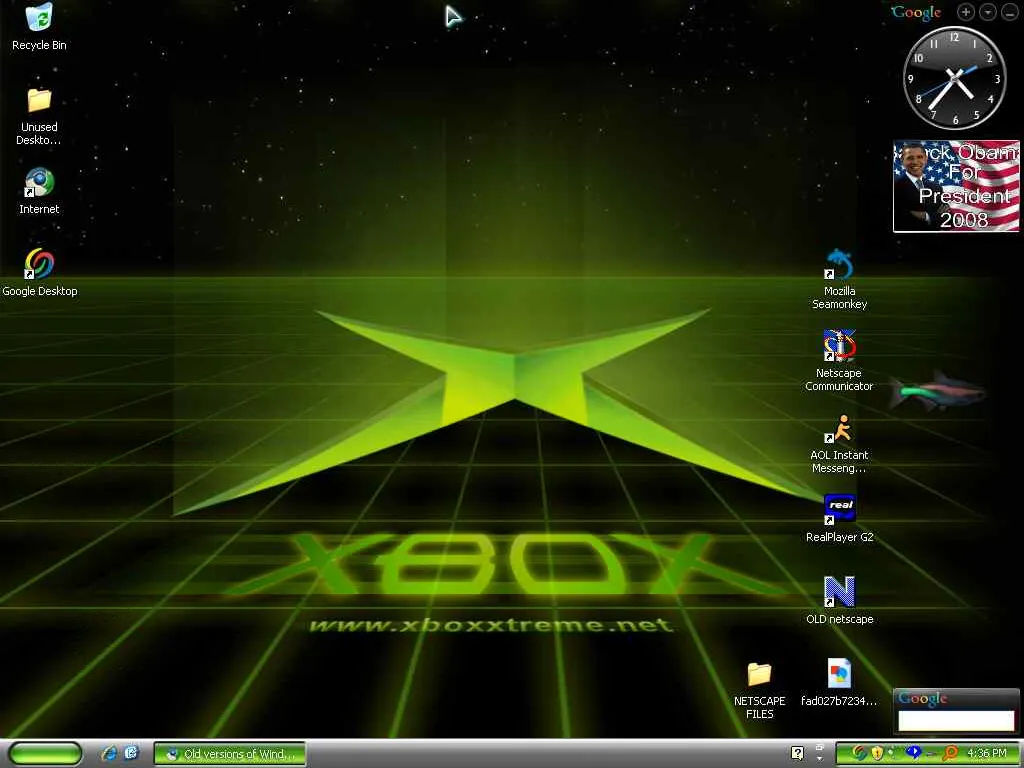Click the question mark help icon on taskbar
The height and width of the screenshot is (768, 1024).
(x=797, y=754)
